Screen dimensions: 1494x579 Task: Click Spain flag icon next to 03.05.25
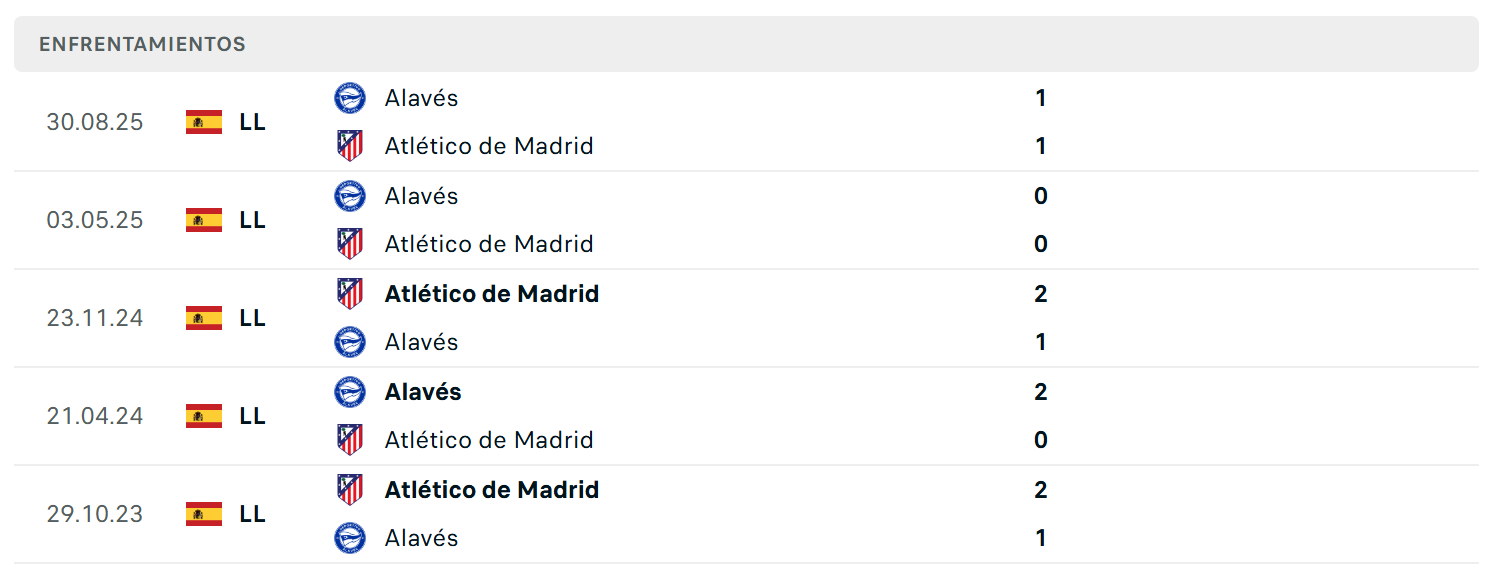[204, 220]
